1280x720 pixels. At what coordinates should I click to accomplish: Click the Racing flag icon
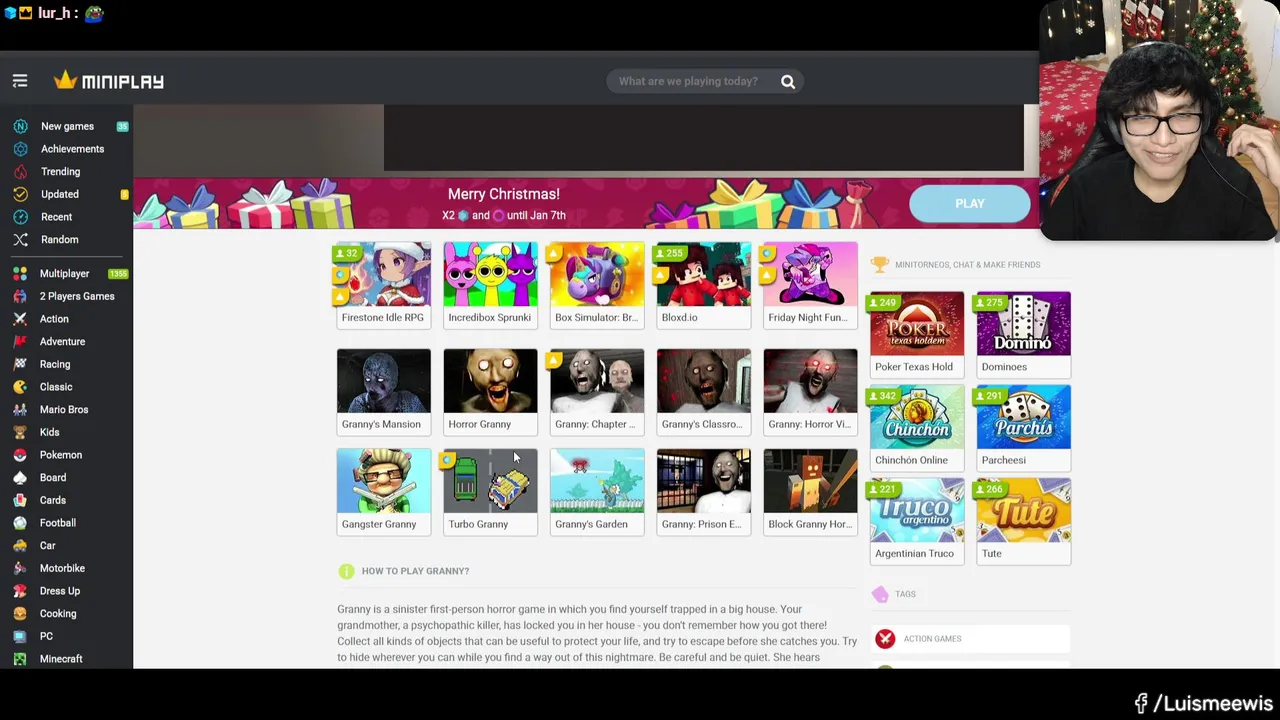tap(20, 364)
